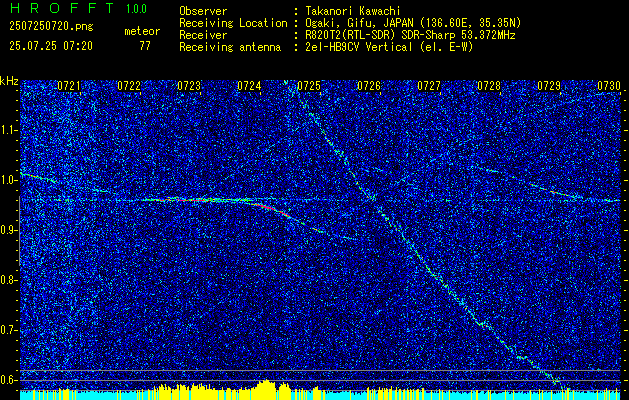Click the 0.9 kHz axis label

[8, 230]
